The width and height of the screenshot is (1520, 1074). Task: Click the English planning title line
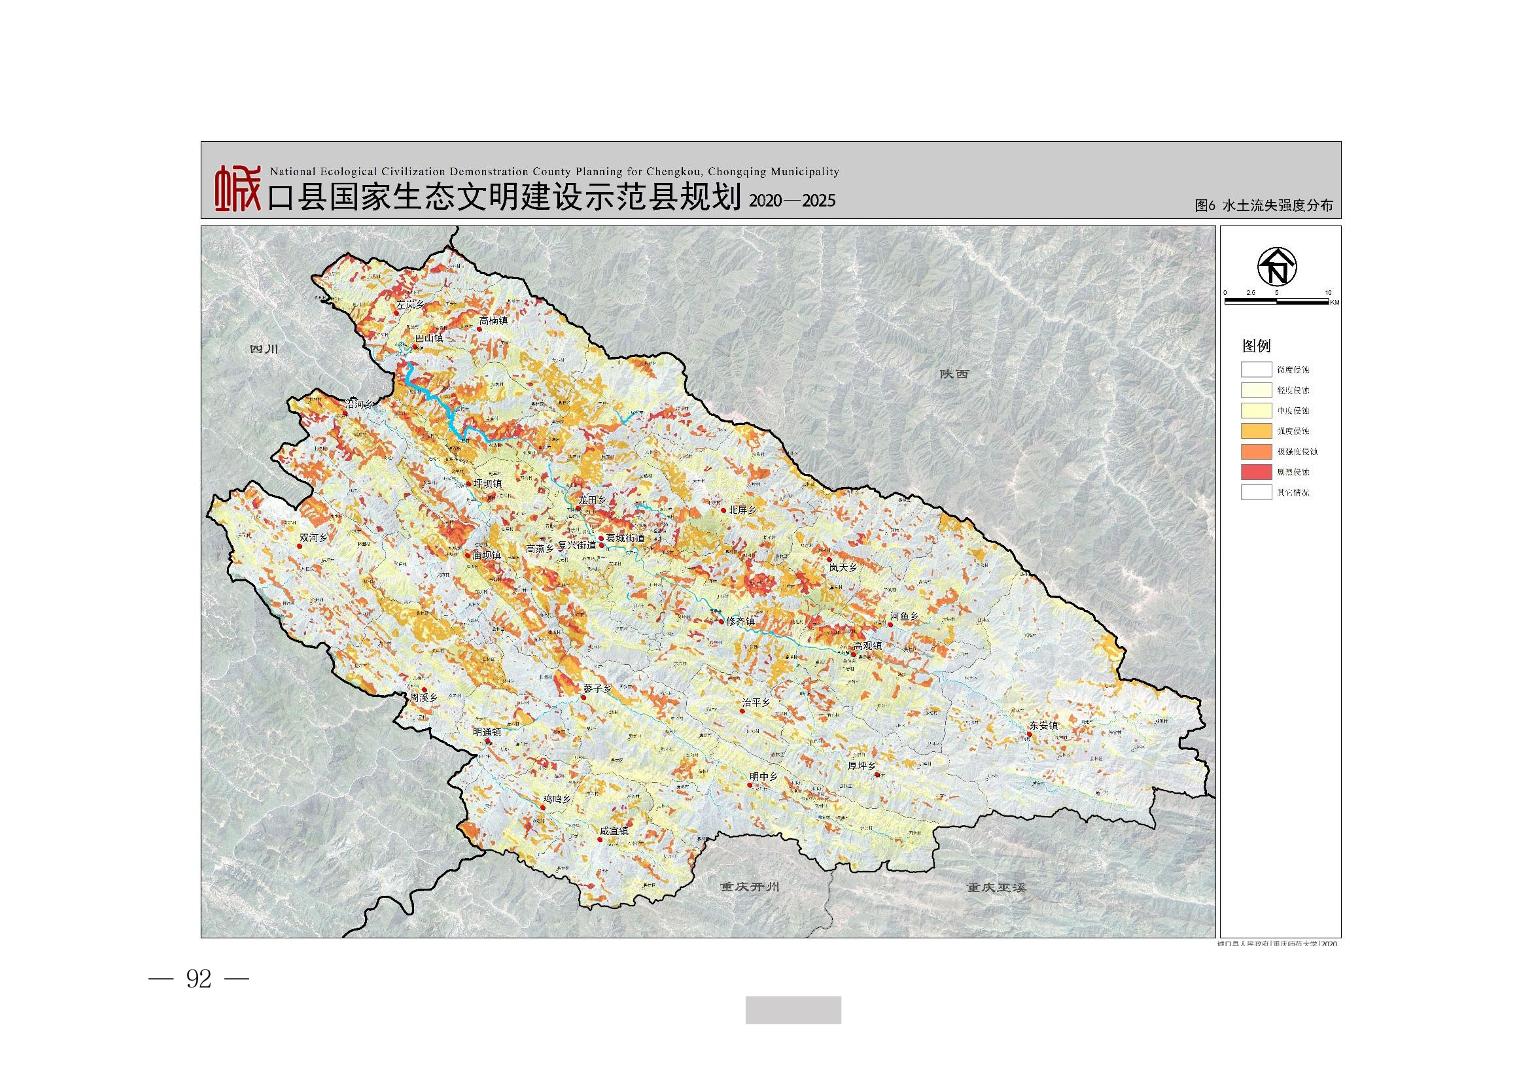point(554,172)
